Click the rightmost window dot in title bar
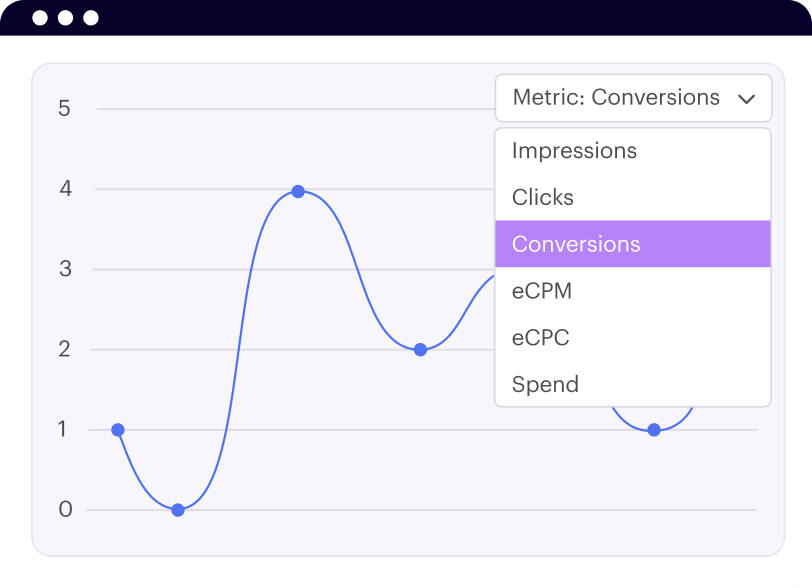812x588 pixels. [x=91, y=18]
